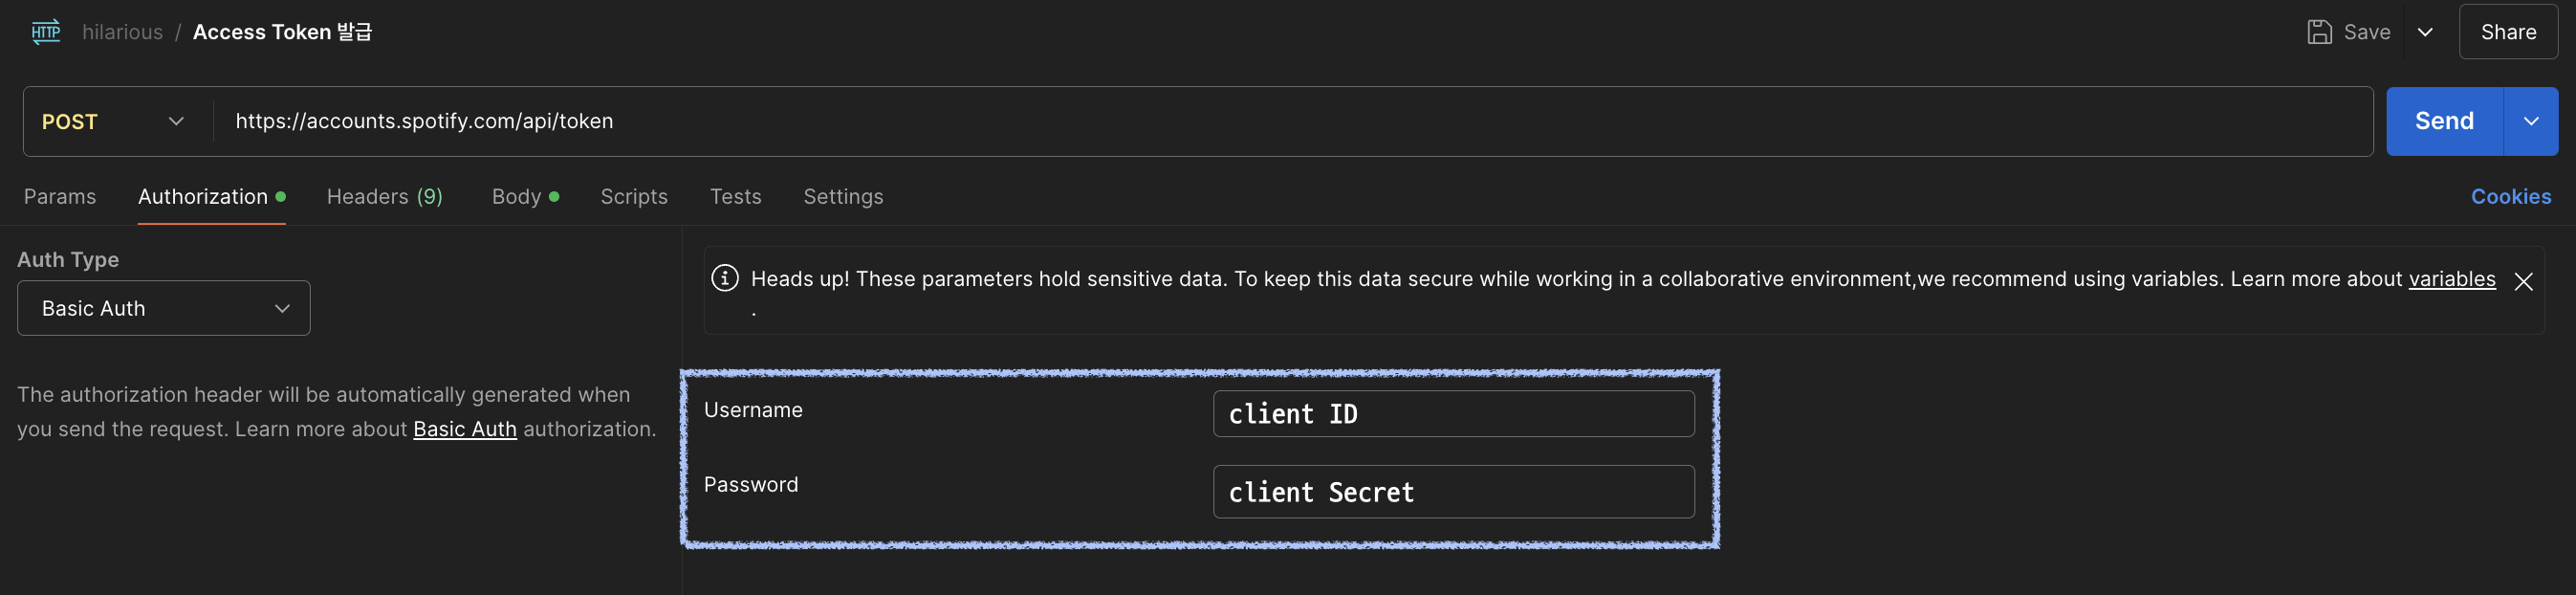Go to the Settings tab
This screenshot has height=595, width=2576.
[843, 197]
